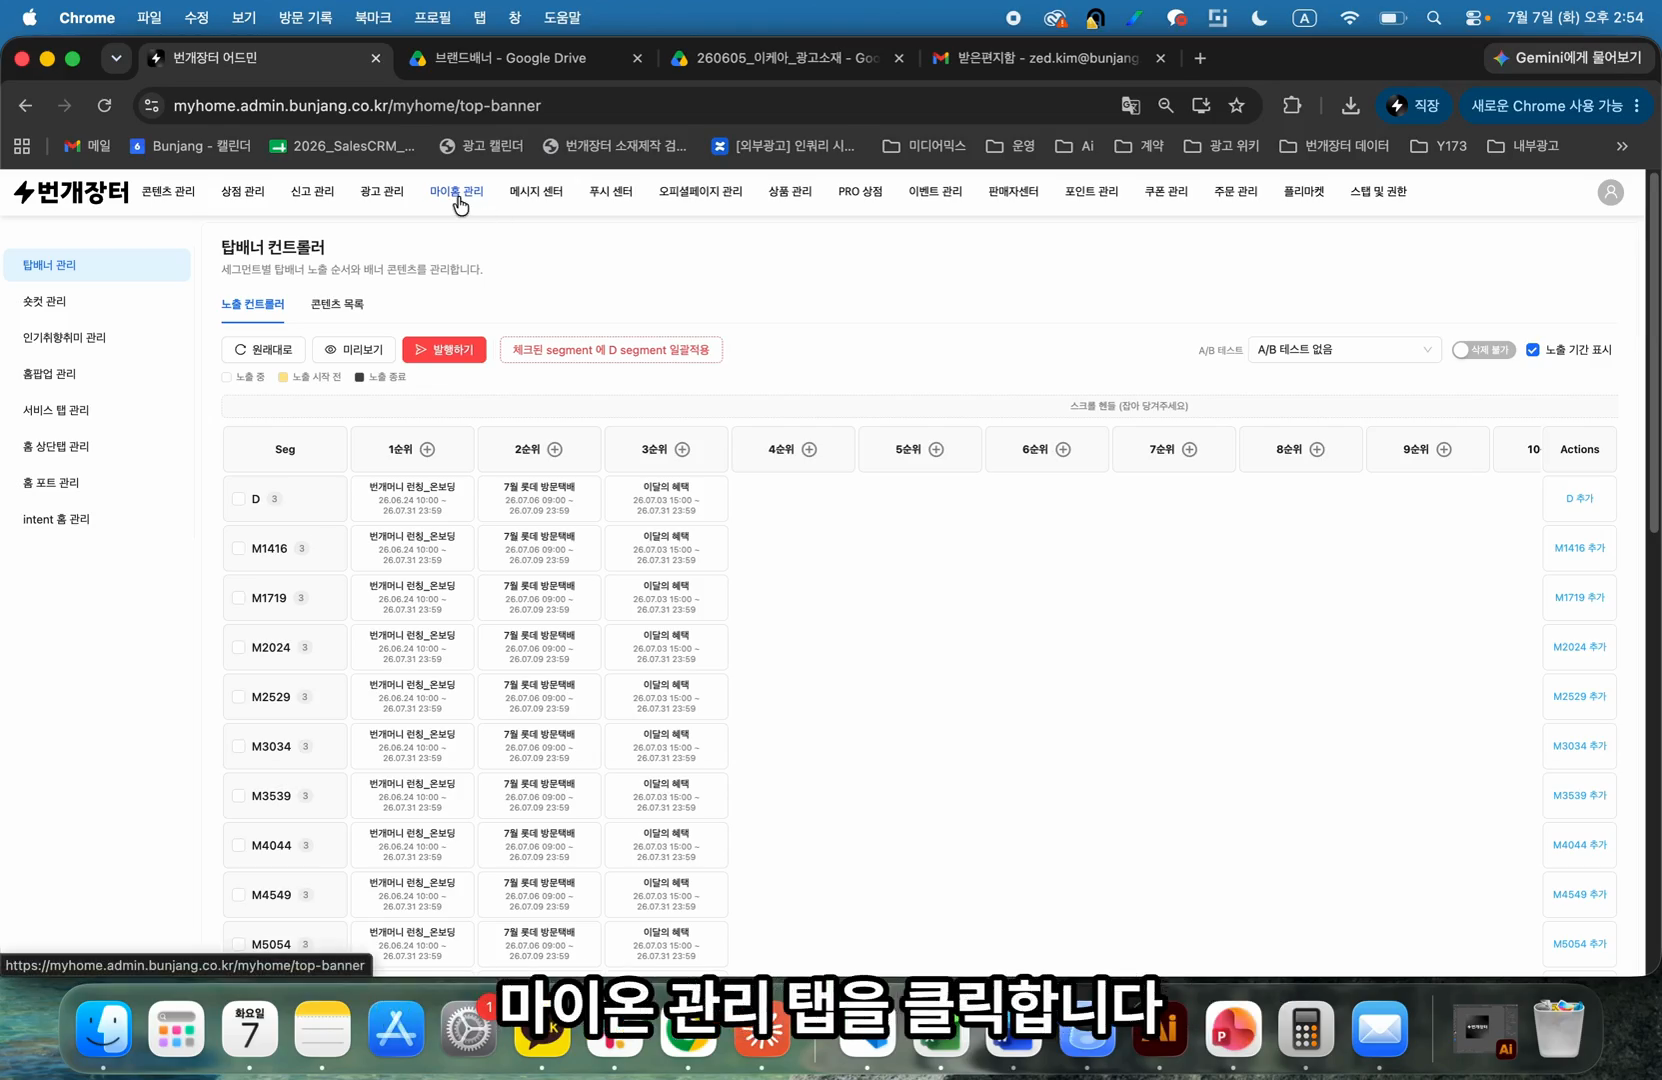Open Chrome tab search chevron
This screenshot has width=1662, height=1080.
[116, 58]
